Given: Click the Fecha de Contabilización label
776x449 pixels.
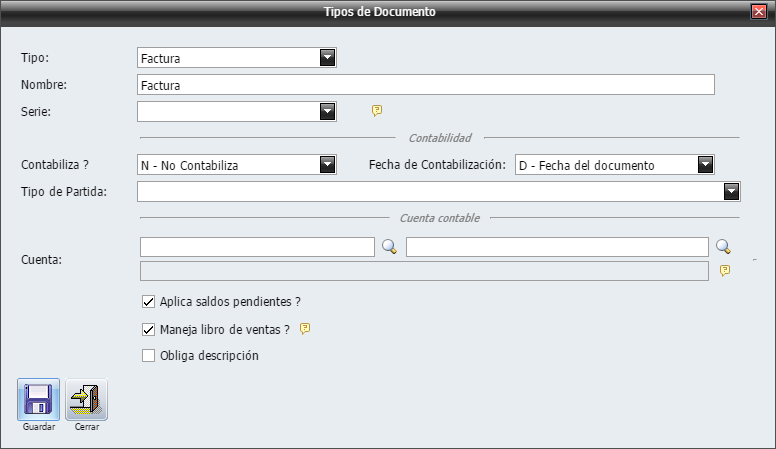Looking at the screenshot, I should (437, 165).
